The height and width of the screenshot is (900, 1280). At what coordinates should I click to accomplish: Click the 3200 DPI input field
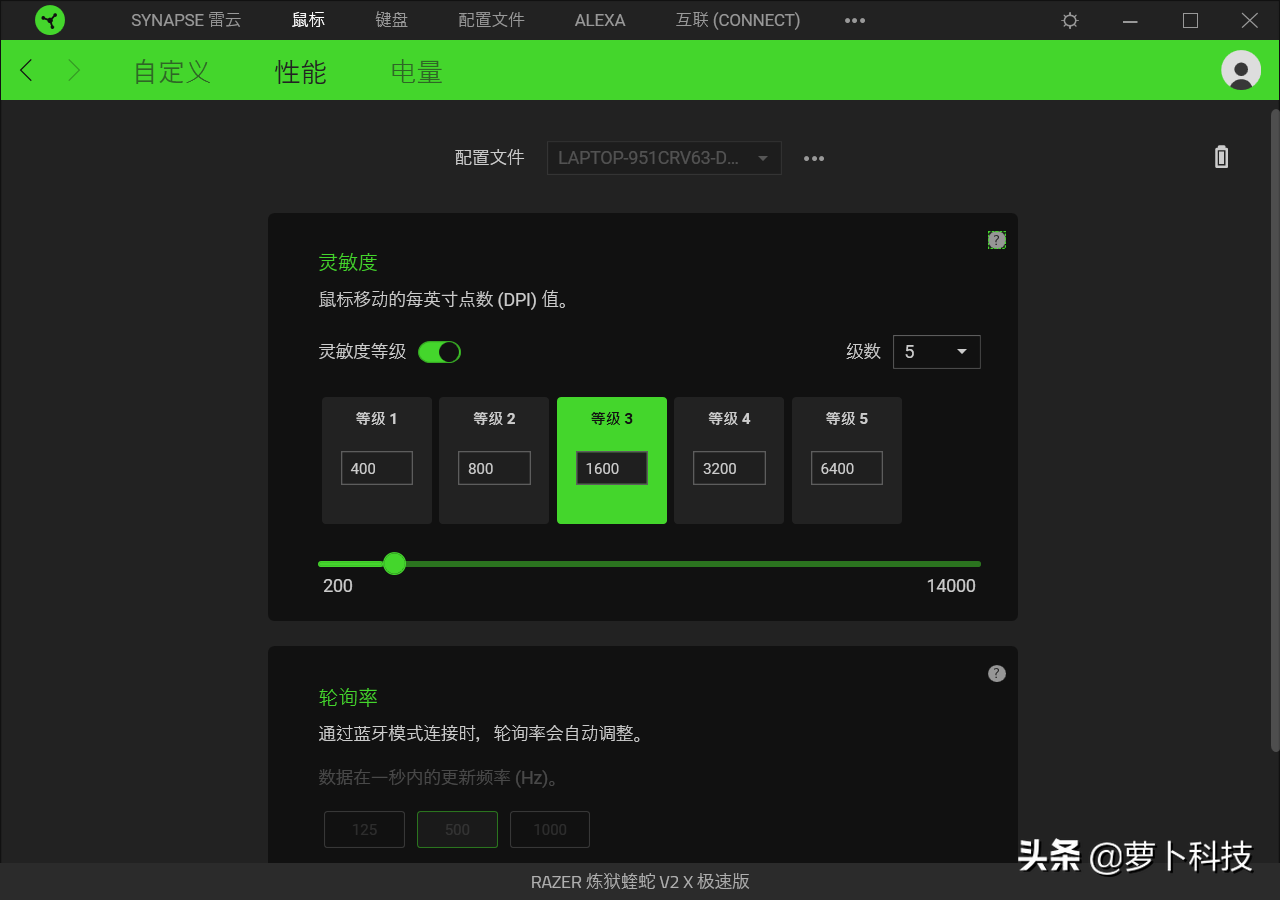pos(729,468)
